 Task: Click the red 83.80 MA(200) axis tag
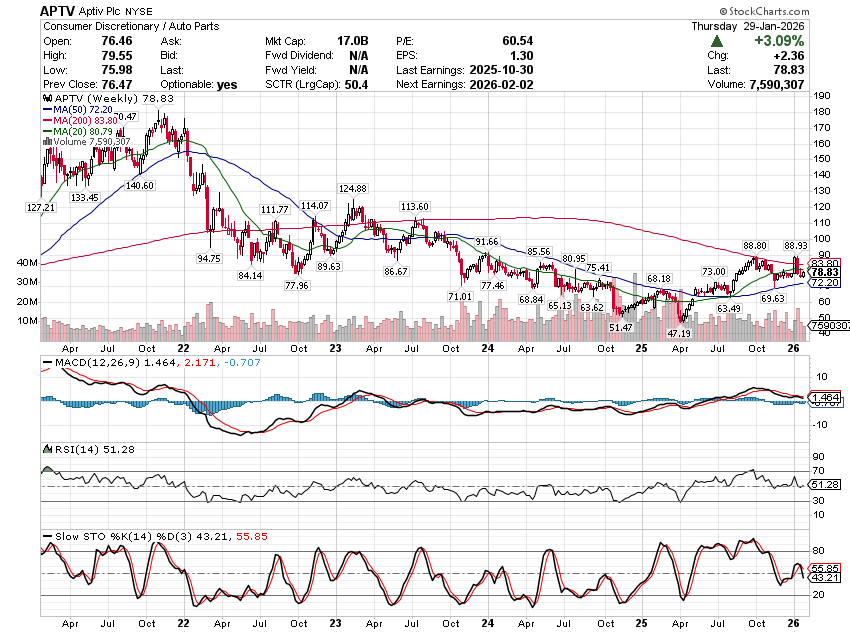tap(825, 263)
